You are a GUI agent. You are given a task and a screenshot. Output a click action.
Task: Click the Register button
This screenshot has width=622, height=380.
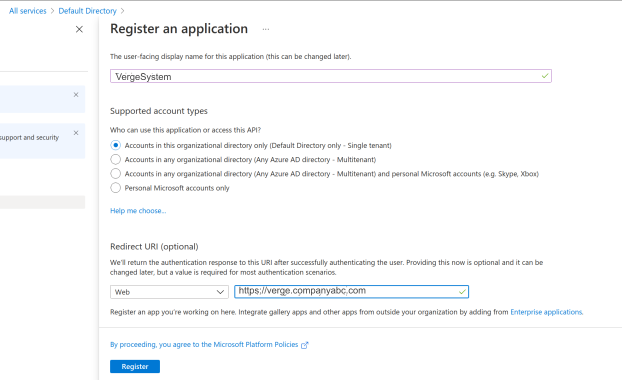pyautogui.click(x=135, y=367)
